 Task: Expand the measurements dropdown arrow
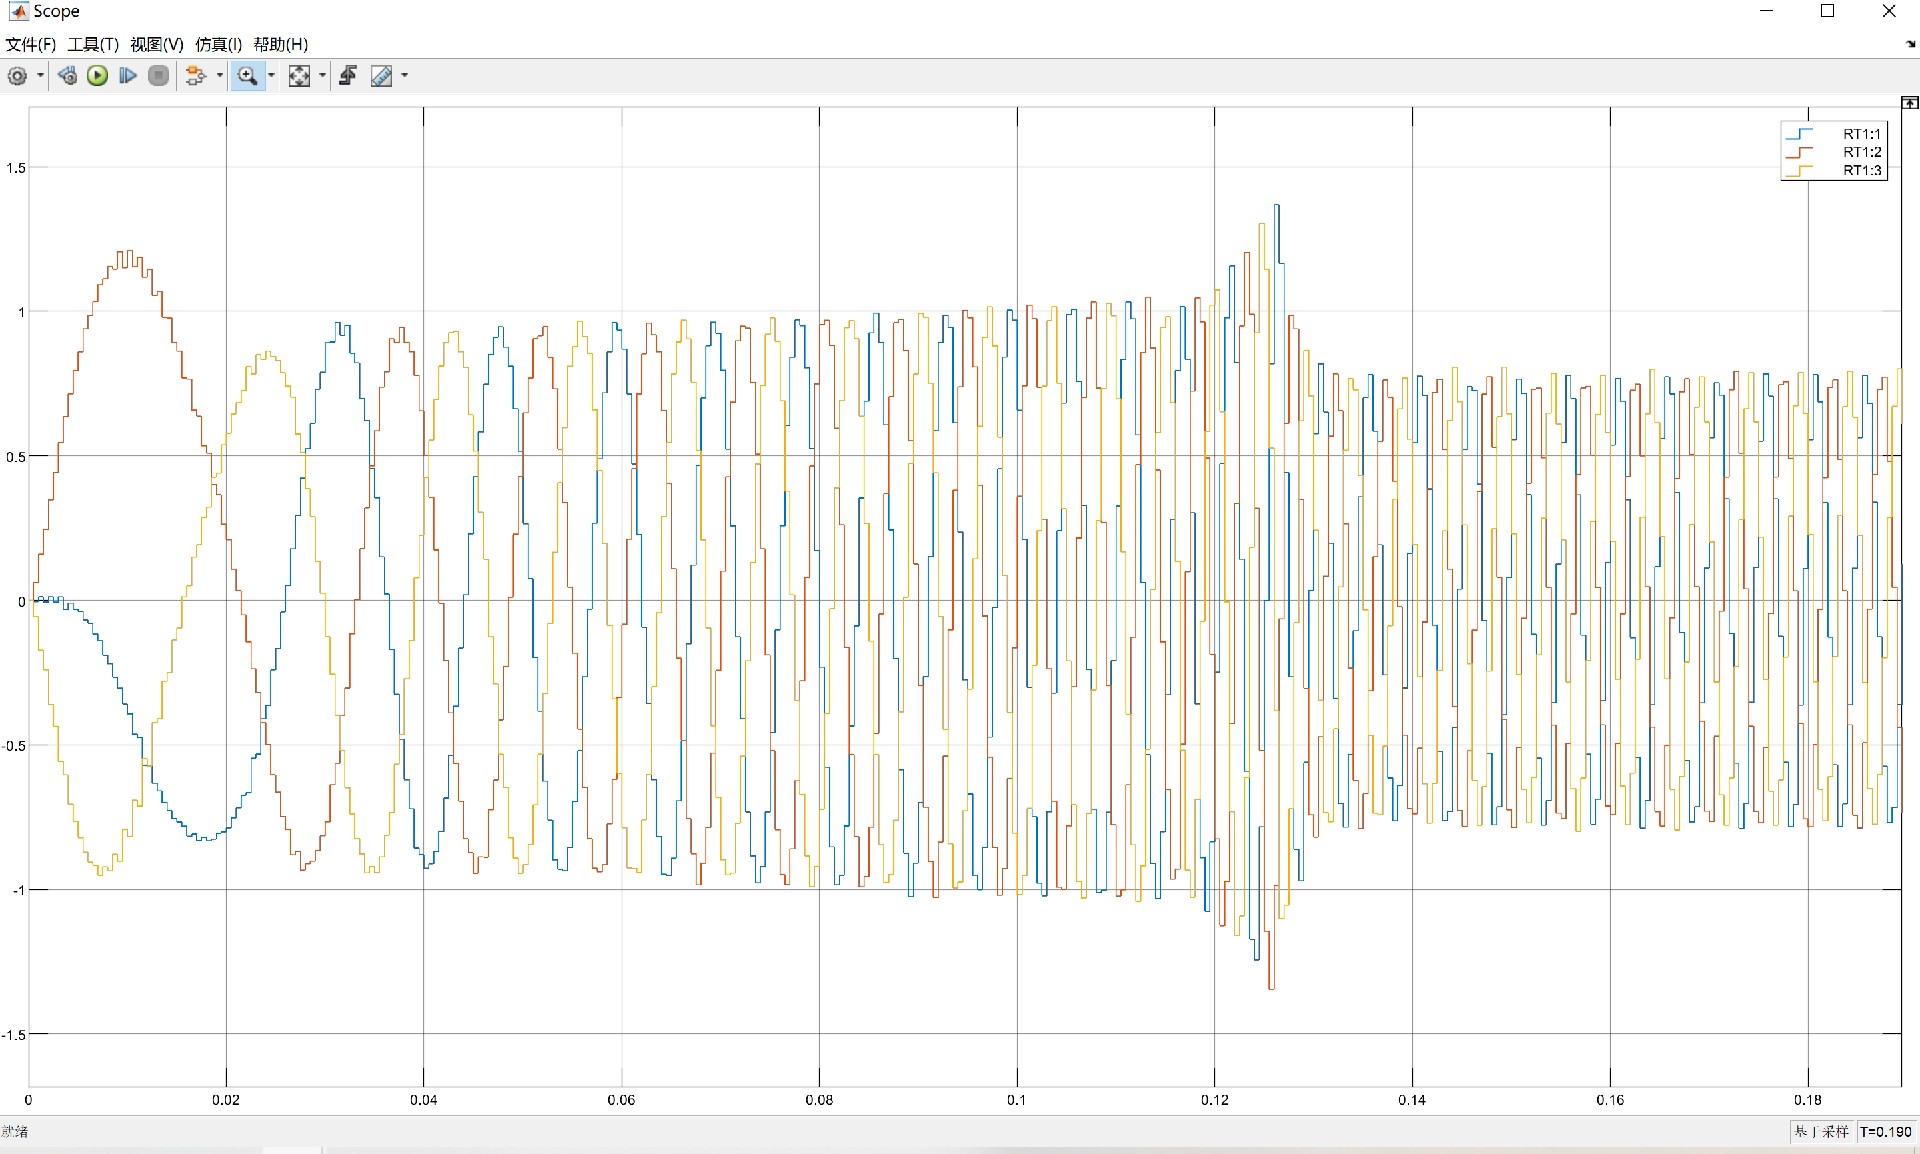(x=404, y=76)
